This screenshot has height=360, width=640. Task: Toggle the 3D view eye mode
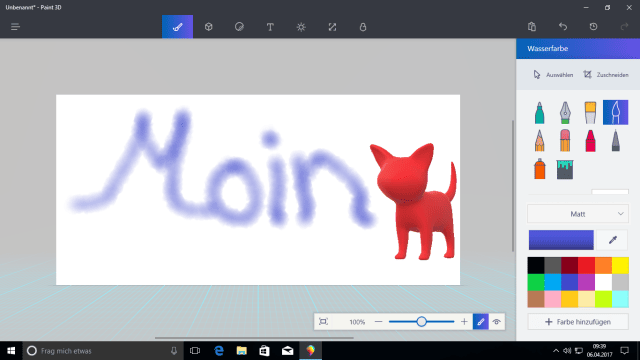496,322
